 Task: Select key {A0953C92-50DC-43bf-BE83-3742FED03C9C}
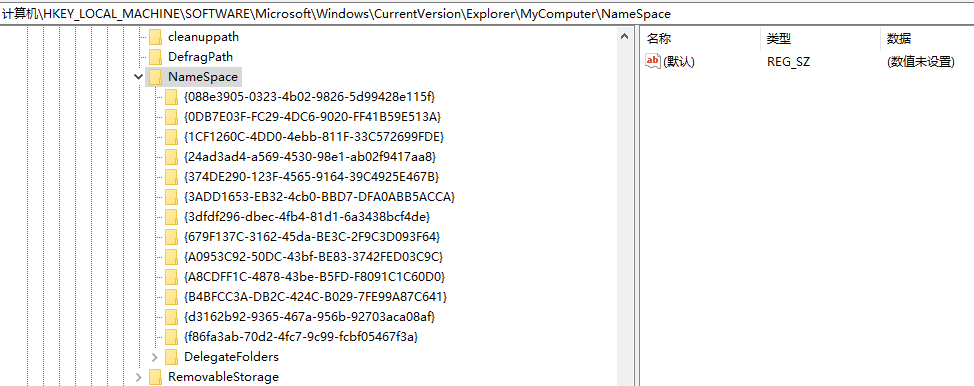point(314,257)
